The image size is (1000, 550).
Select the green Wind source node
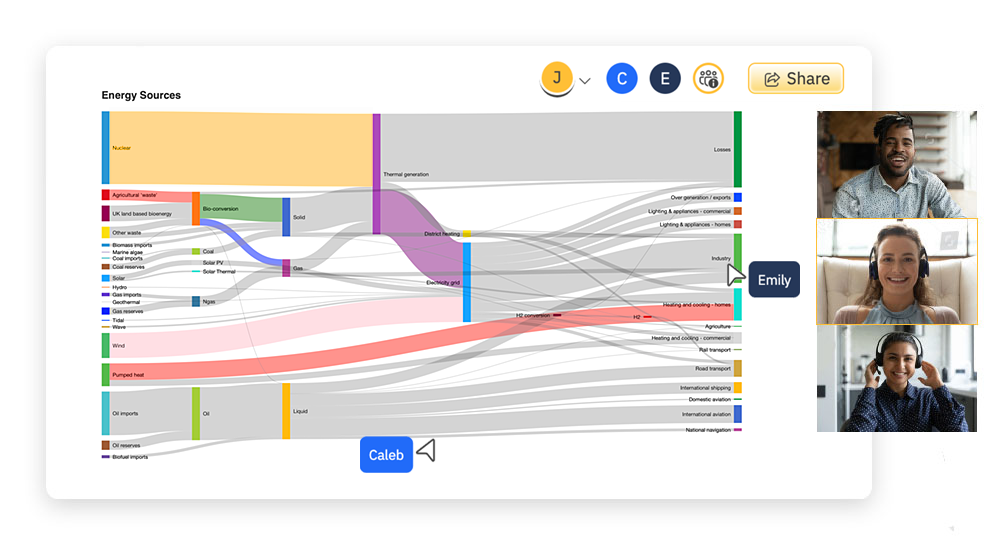click(105, 345)
